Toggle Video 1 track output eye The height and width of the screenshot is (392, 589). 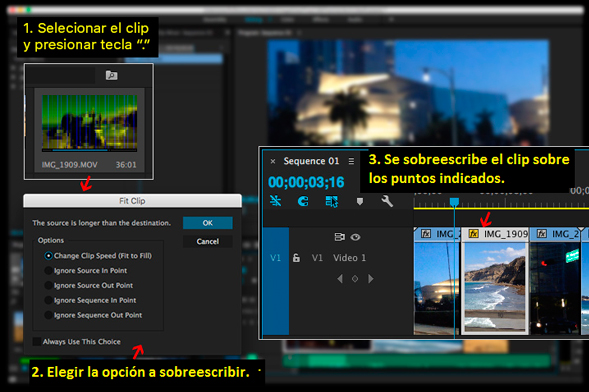(355, 237)
